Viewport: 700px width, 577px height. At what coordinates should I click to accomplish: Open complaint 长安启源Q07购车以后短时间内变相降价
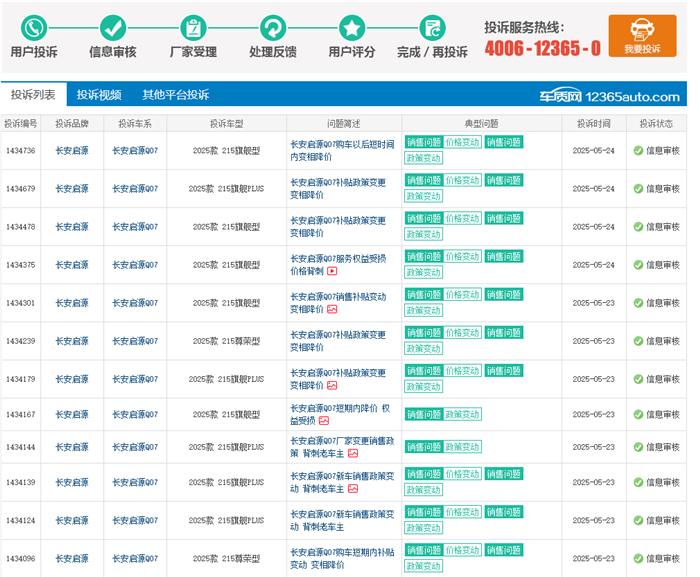(x=342, y=151)
